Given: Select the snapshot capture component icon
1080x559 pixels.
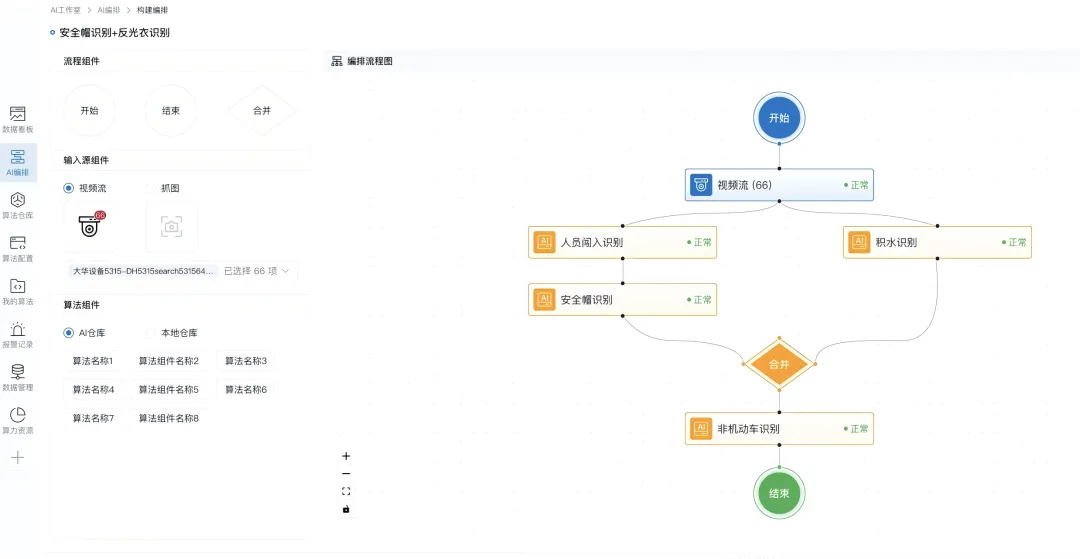Looking at the screenshot, I should tap(172, 226).
